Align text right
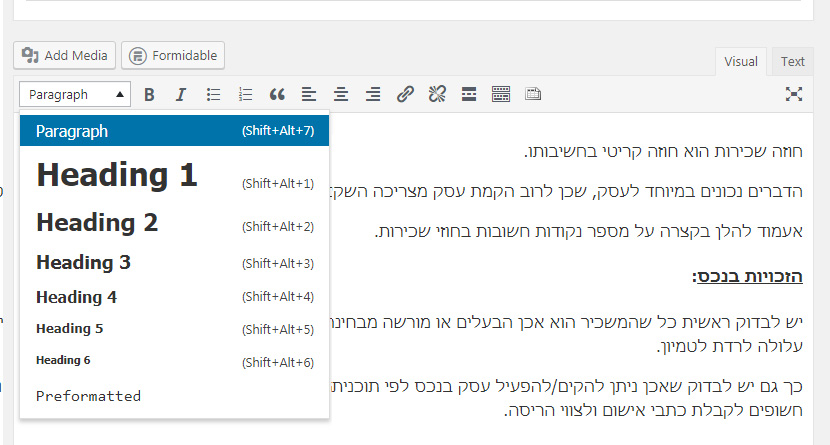This screenshot has width=830, height=445. (x=373, y=95)
